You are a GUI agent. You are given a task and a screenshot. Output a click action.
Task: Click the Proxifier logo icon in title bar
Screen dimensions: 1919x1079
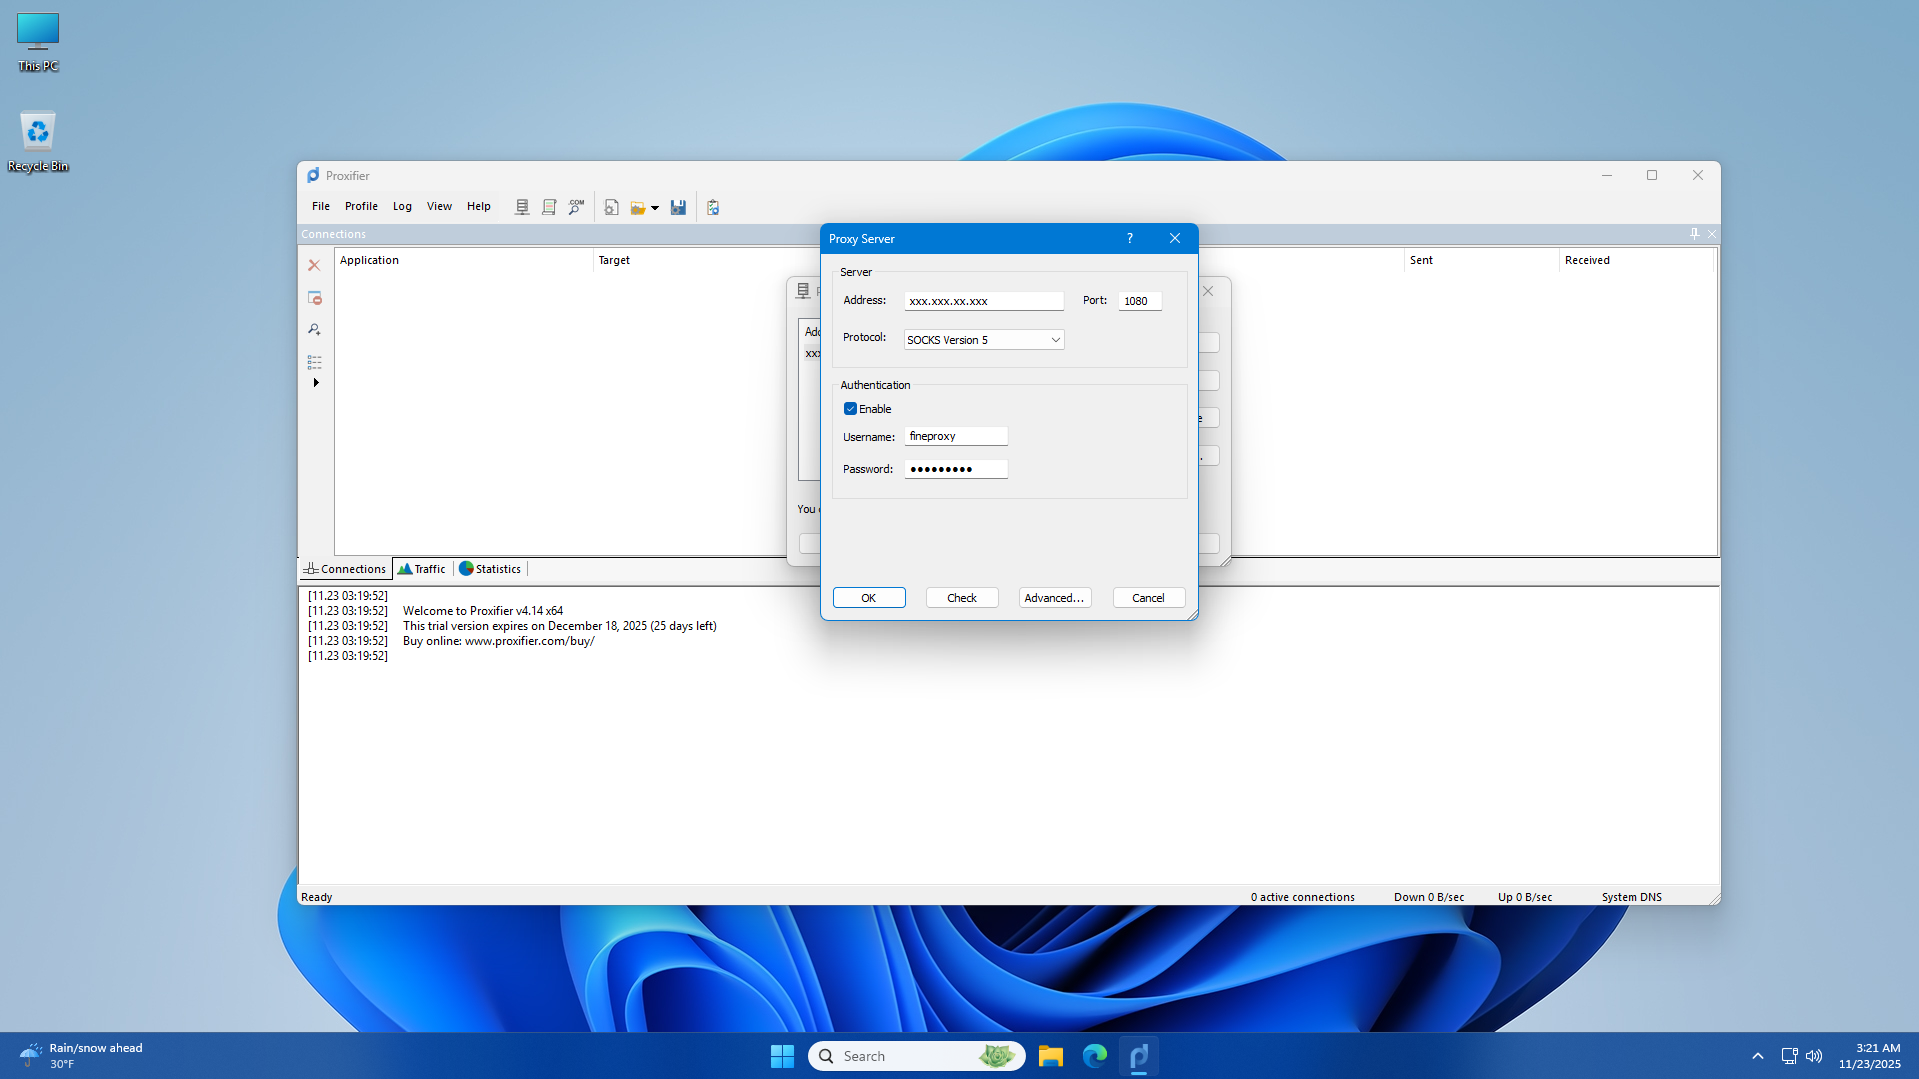tap(313, 175)
